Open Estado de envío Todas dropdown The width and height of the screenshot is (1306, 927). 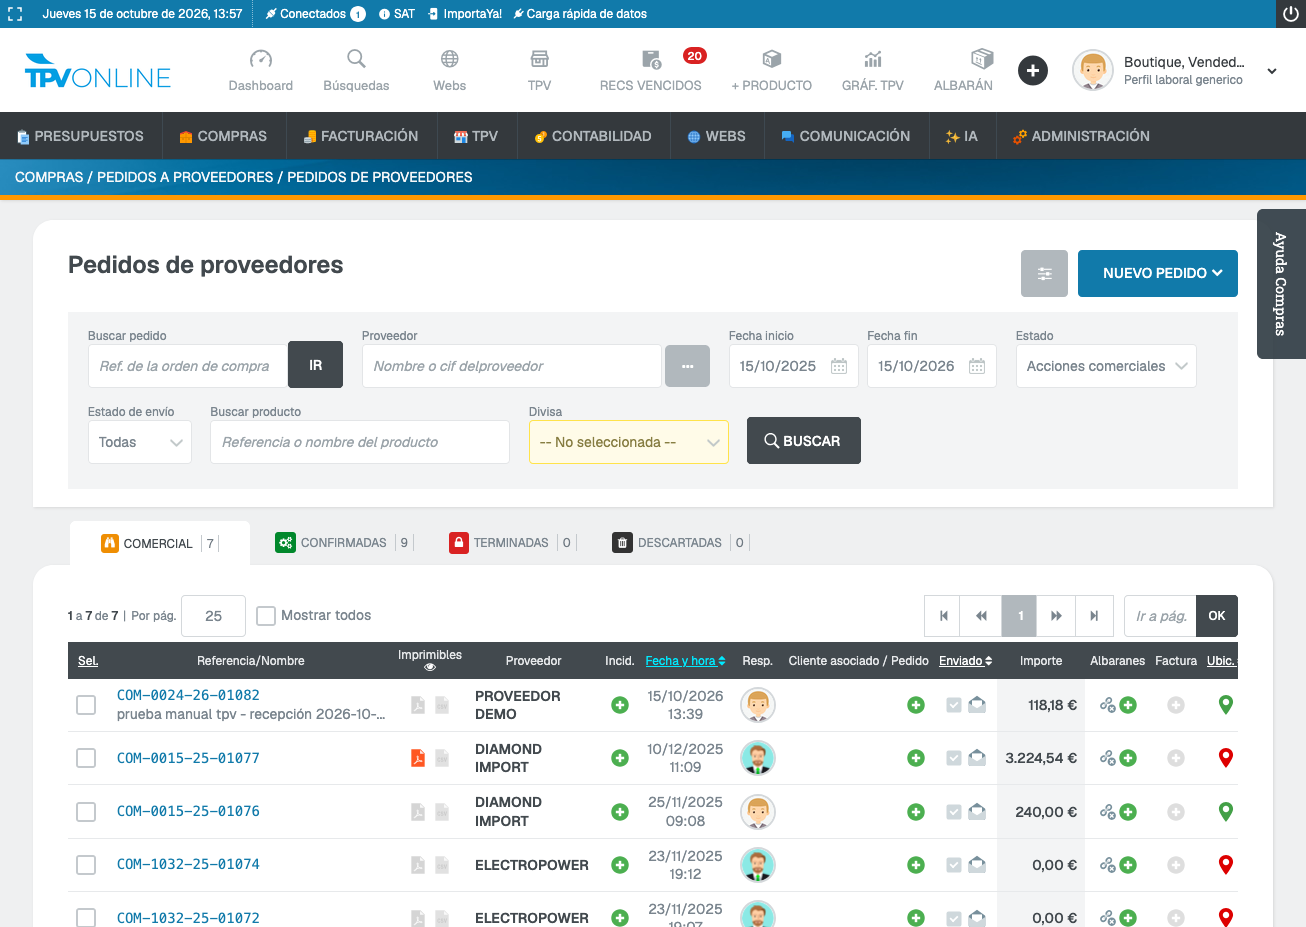[x=140, y=442]
